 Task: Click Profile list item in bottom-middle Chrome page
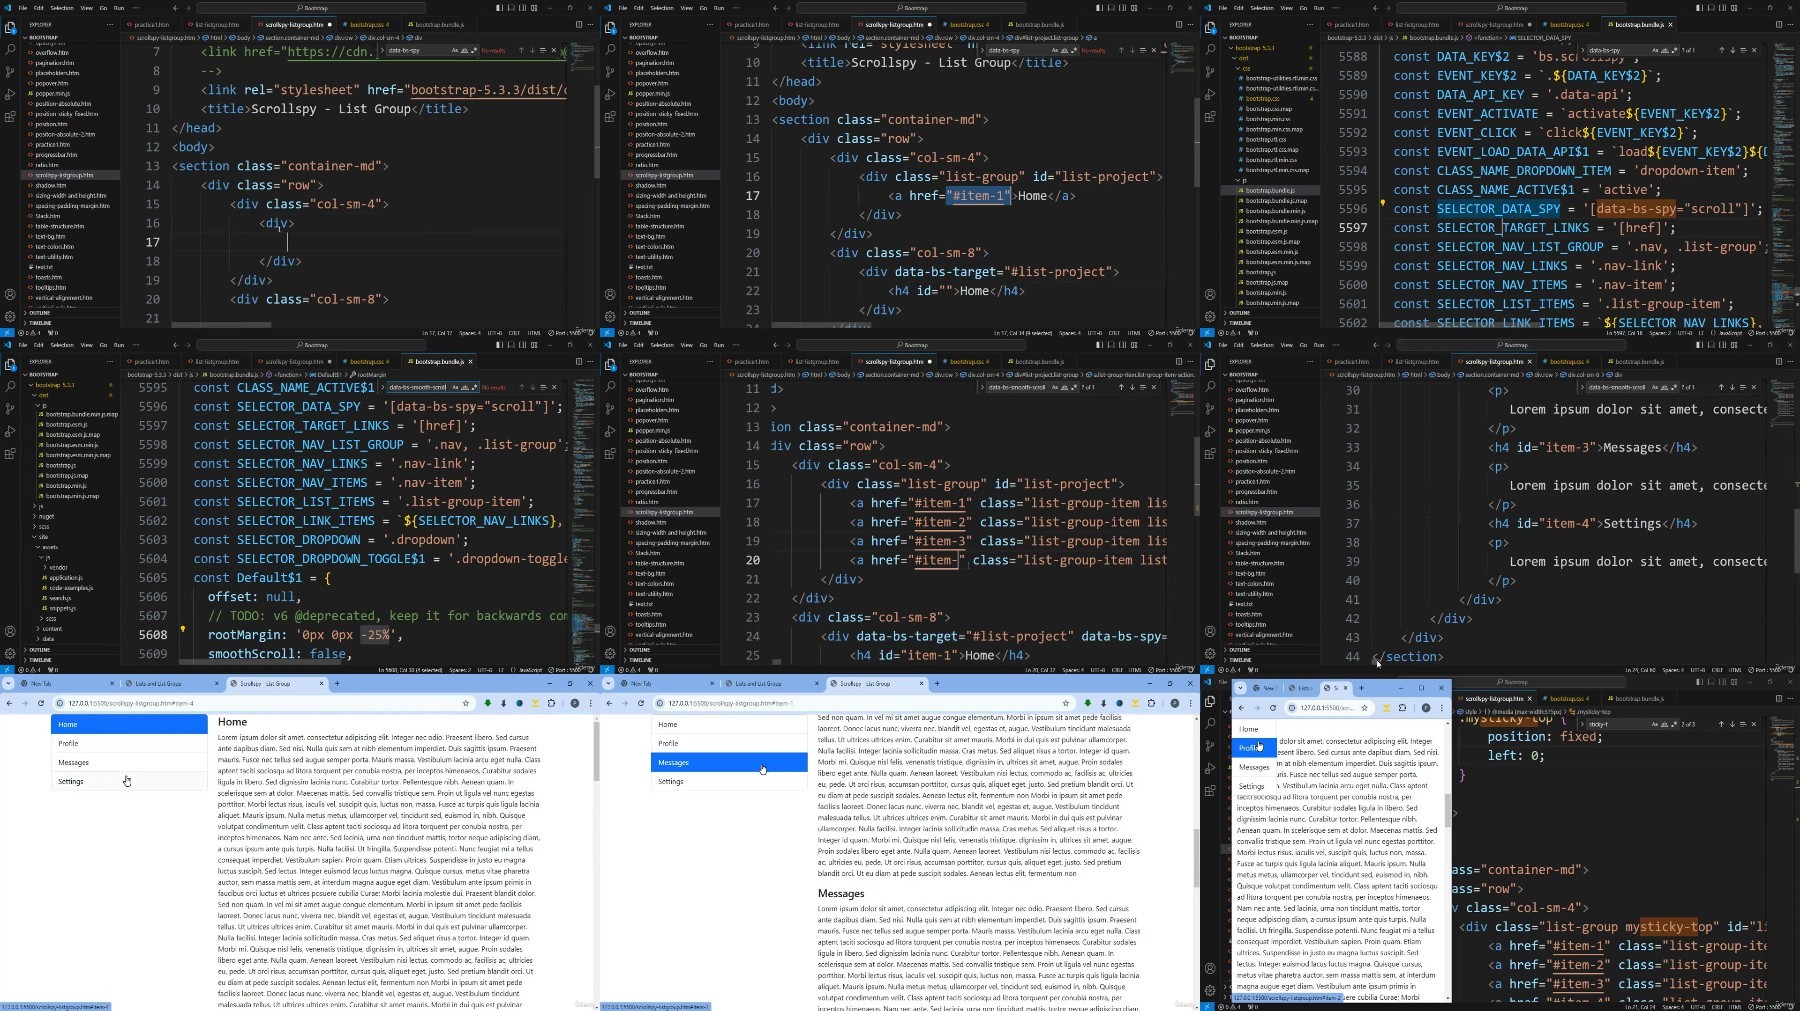[729, 743]
